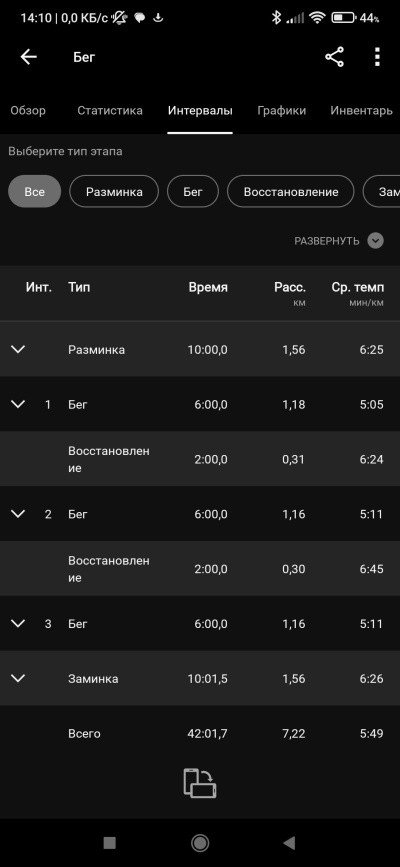Screen dimensions: 400x867
Task: Open the share icon
Action: point(334,57)
